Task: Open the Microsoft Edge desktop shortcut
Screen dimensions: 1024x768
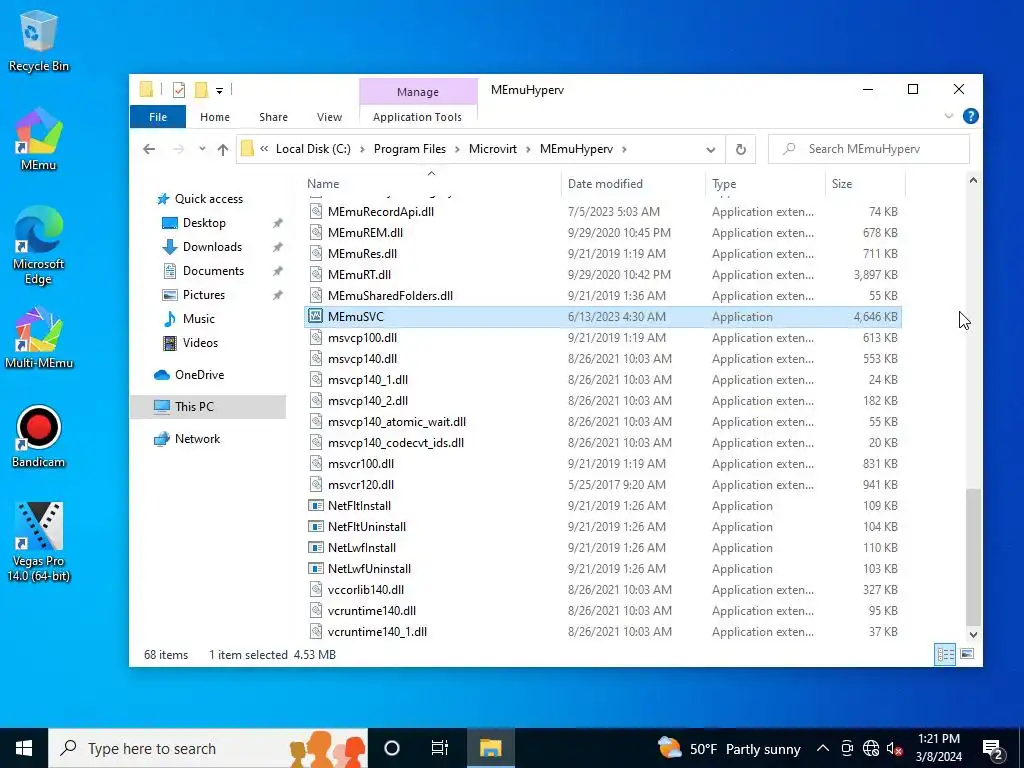Action: [38, 246]
